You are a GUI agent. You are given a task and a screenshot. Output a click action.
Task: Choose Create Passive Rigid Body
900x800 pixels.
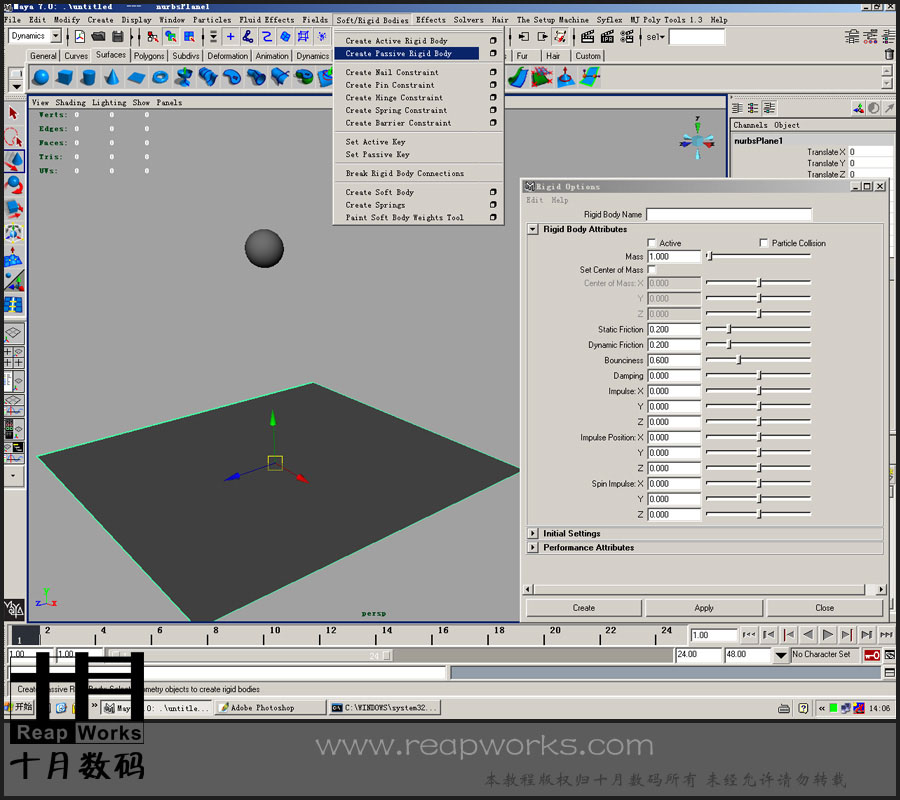click(406, 53)
